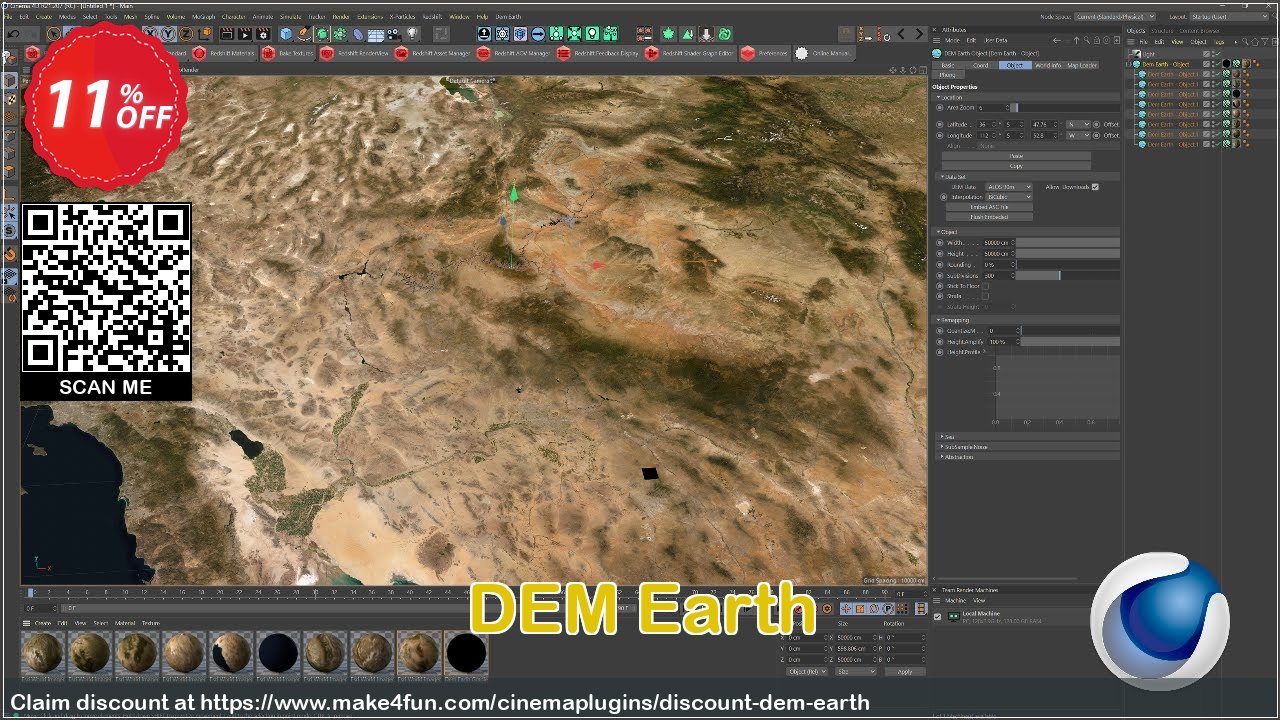Select the Light object in Objects list
Image resolution: width=1280 pixels, height=720 pixels.
[x=1149, y=54]
